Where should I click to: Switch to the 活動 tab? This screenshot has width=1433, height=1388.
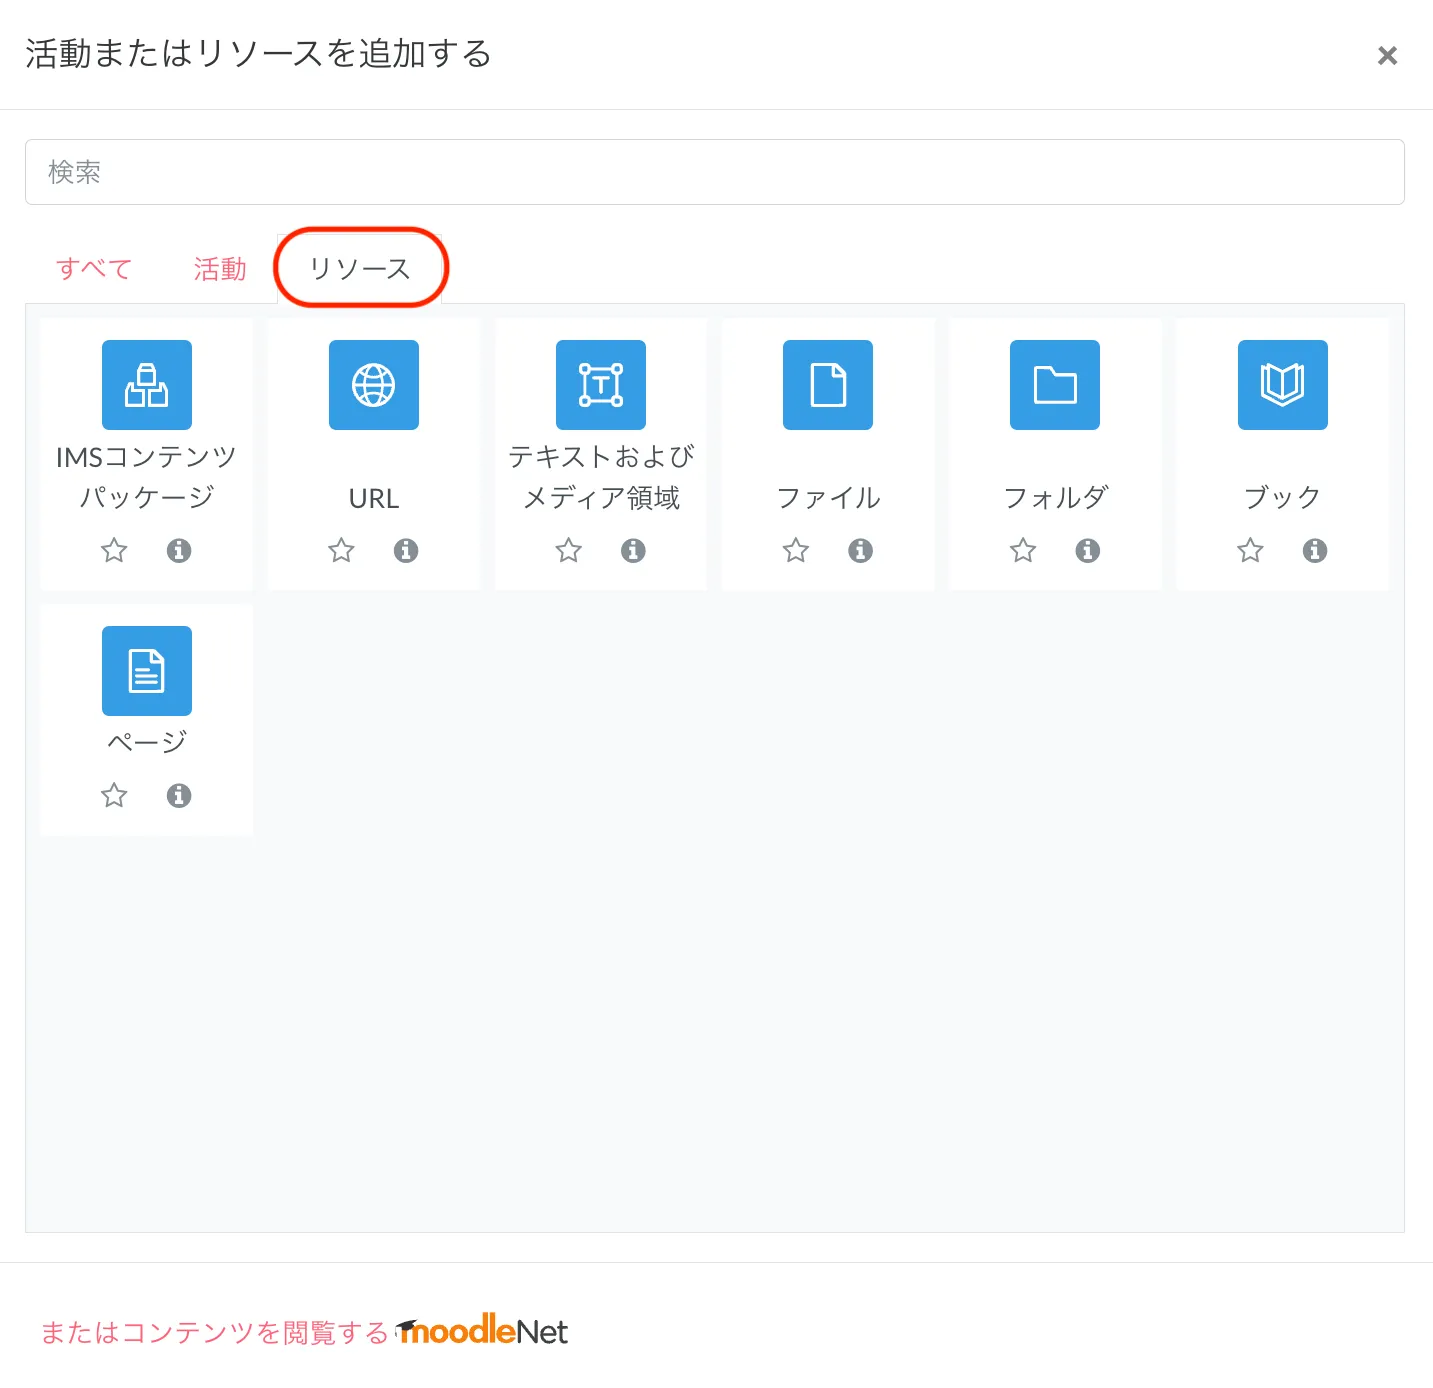pyautogui.click(x=220, y=269)
